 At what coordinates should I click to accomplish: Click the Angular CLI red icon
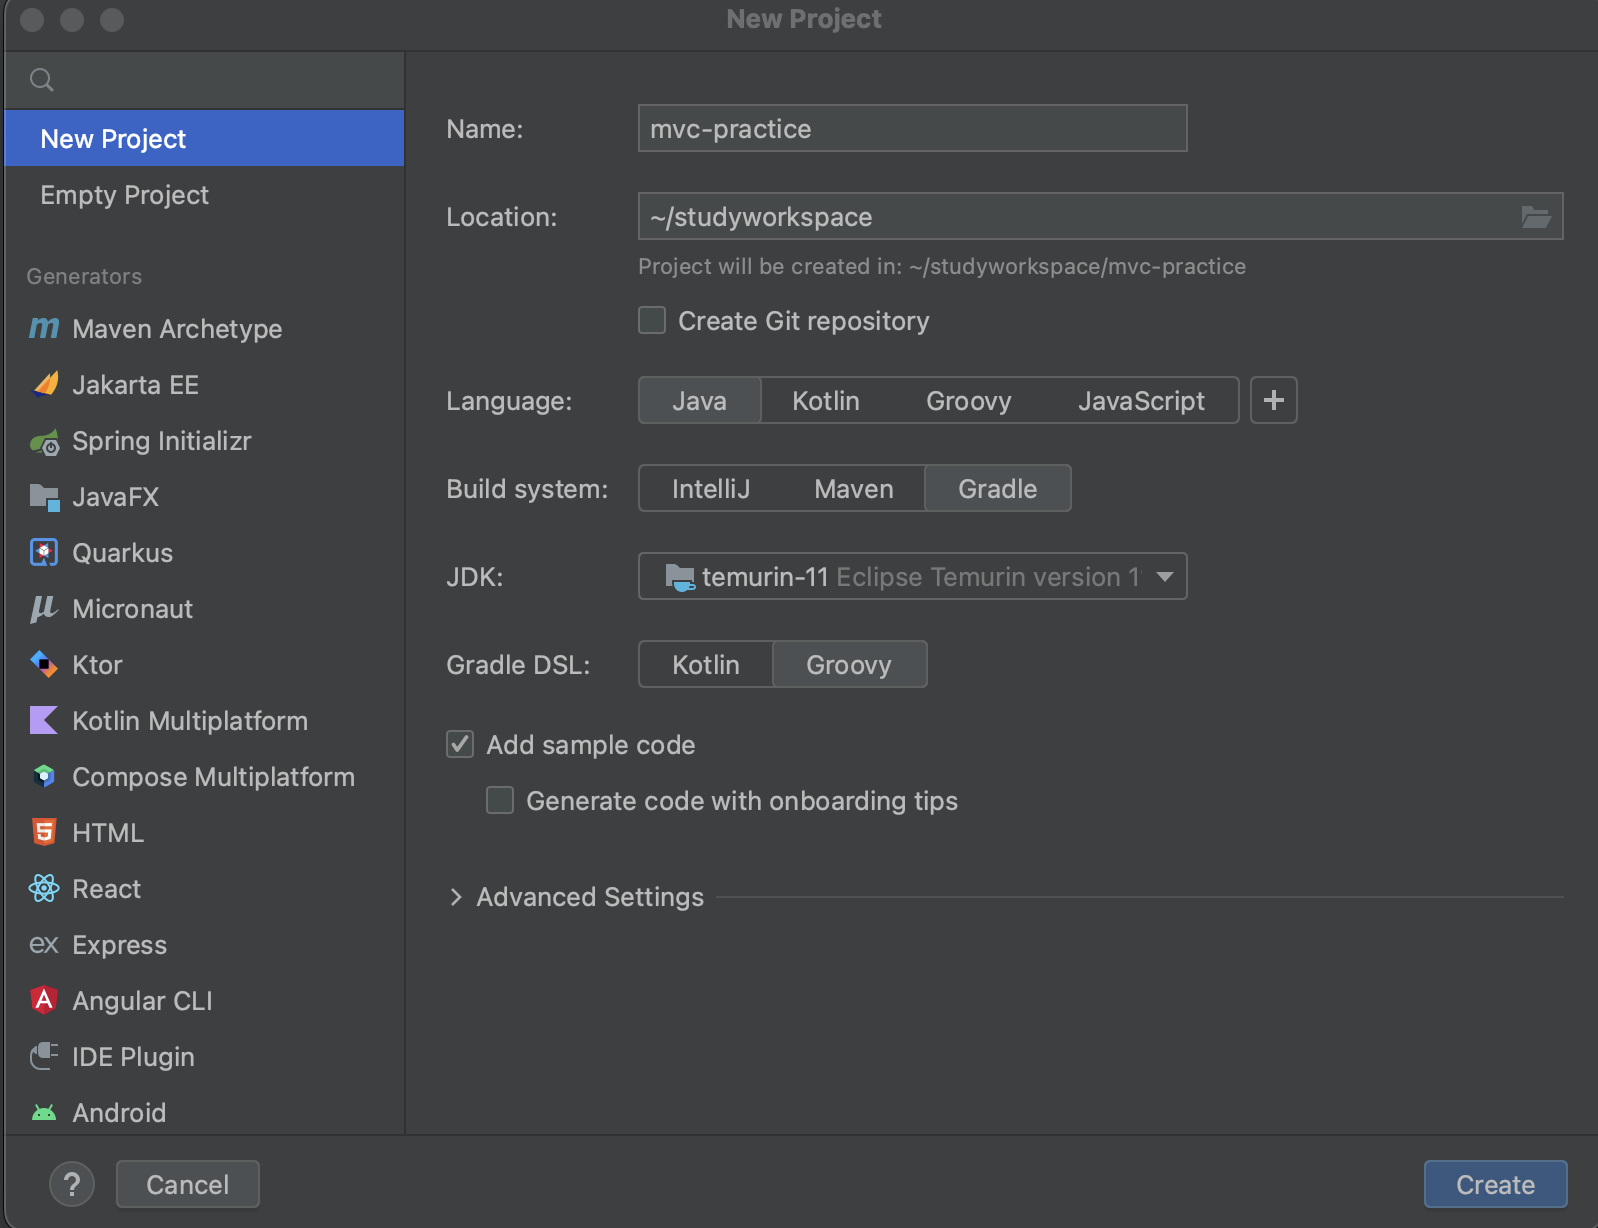coord(44,1000)
